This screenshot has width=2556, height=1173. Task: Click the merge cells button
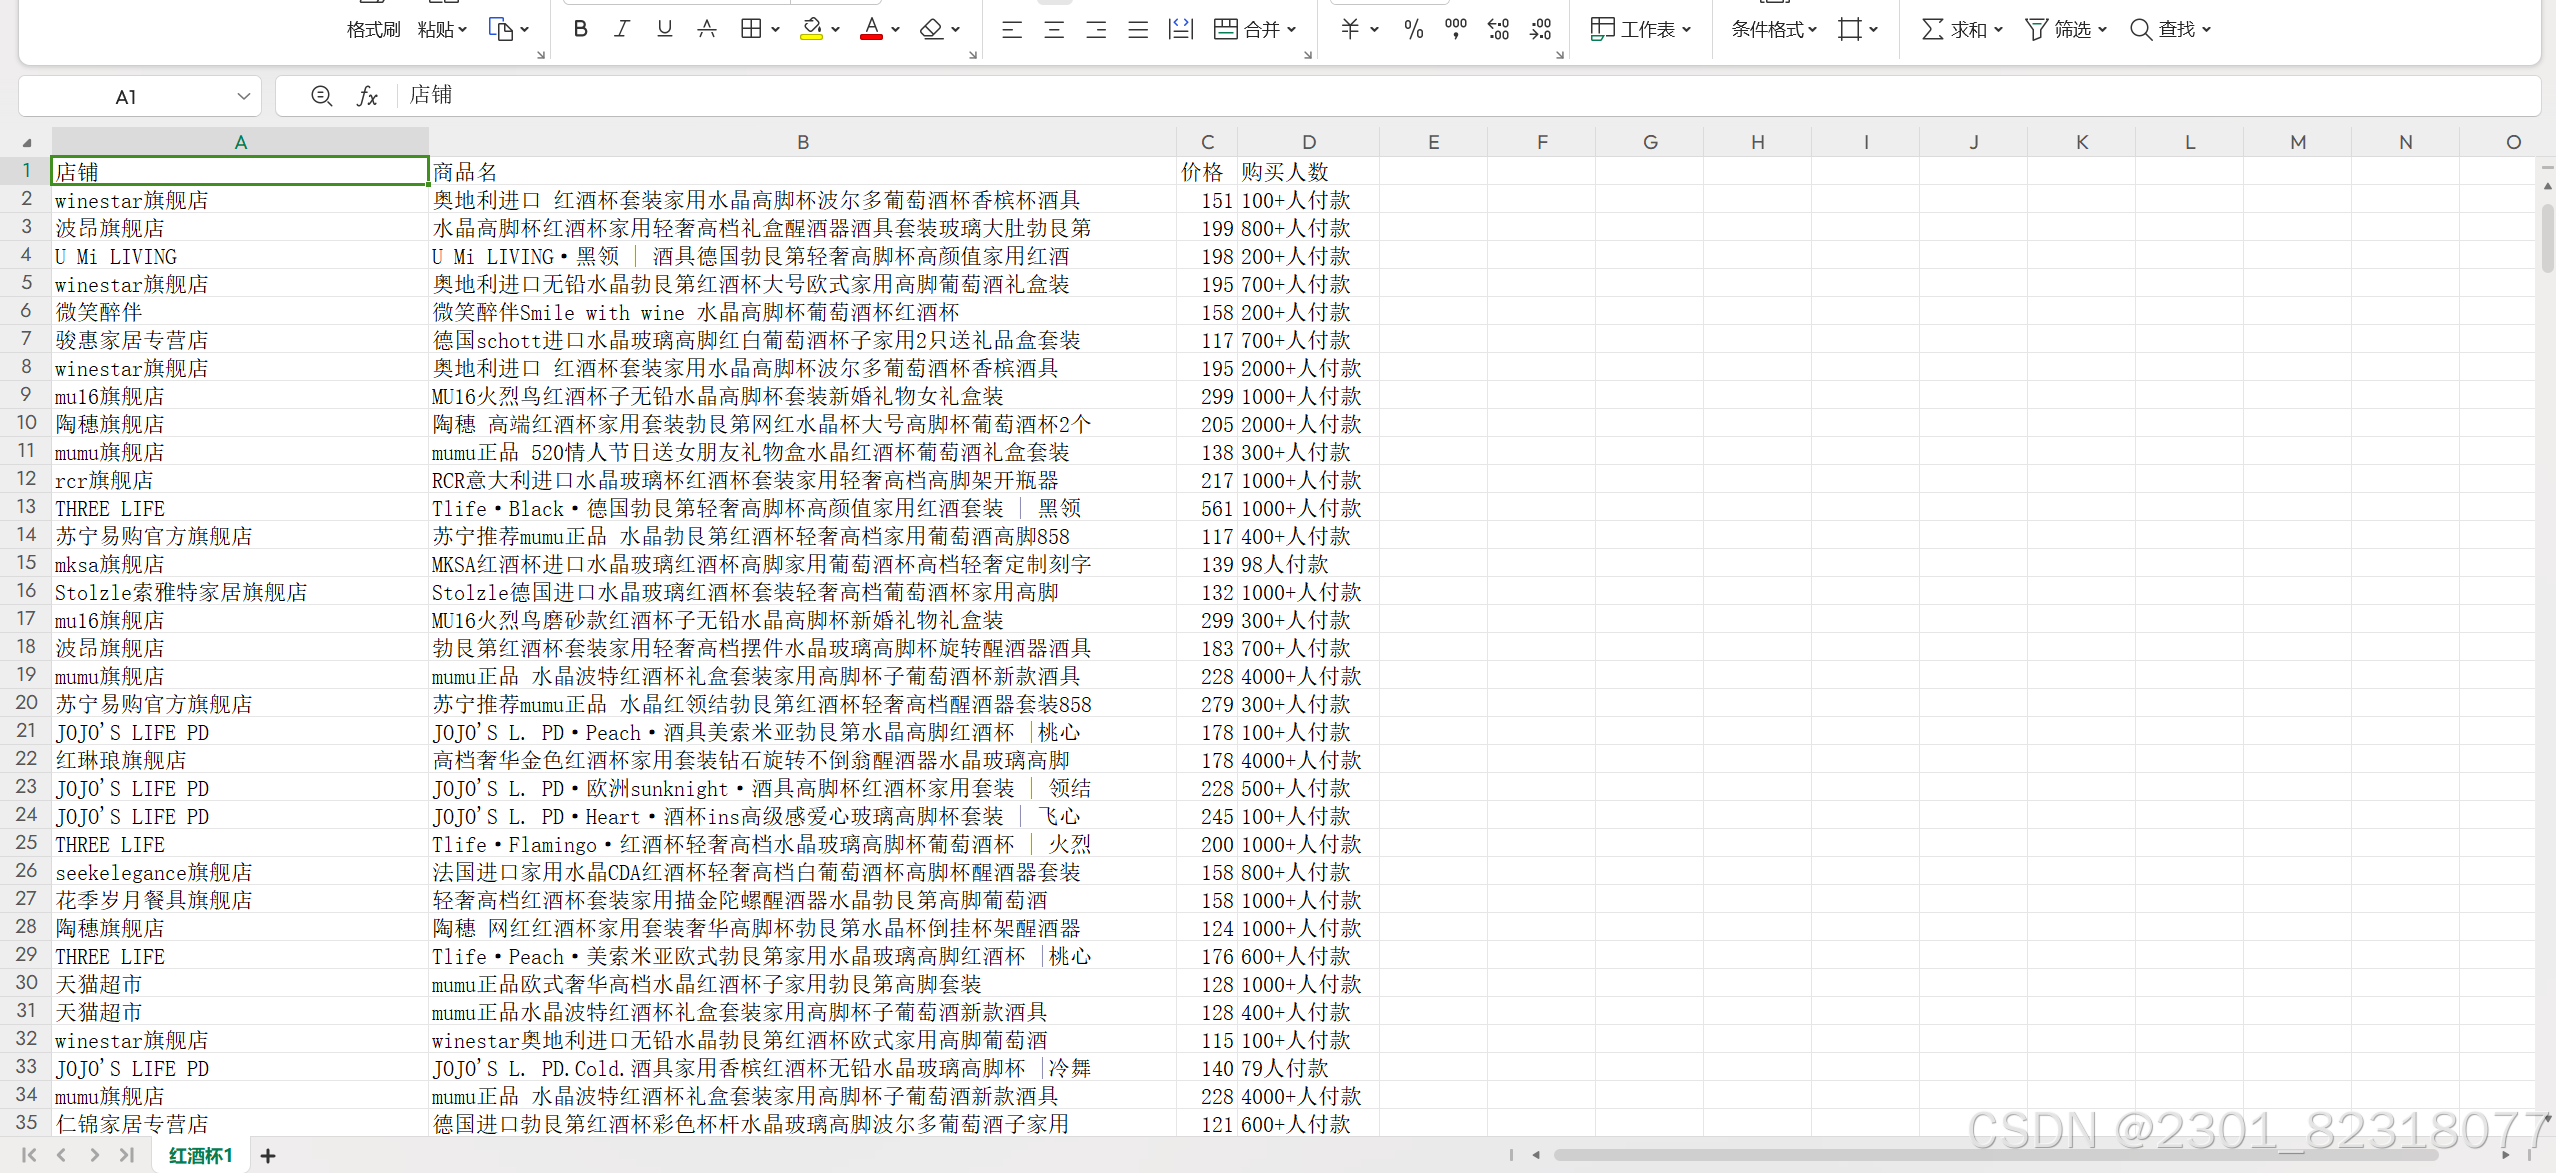click(x=1246, y=29)
